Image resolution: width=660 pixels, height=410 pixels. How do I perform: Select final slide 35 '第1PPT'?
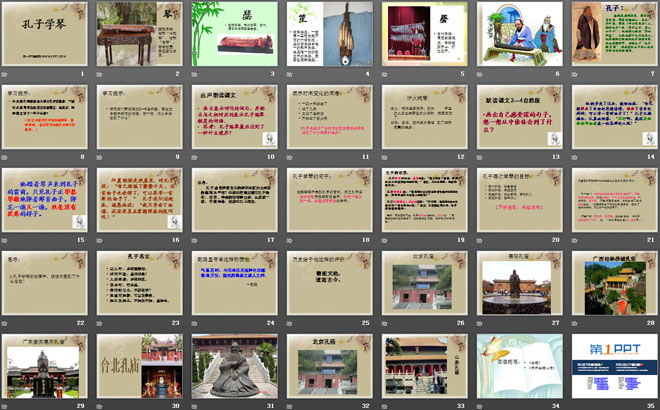(x=615, y=366)
